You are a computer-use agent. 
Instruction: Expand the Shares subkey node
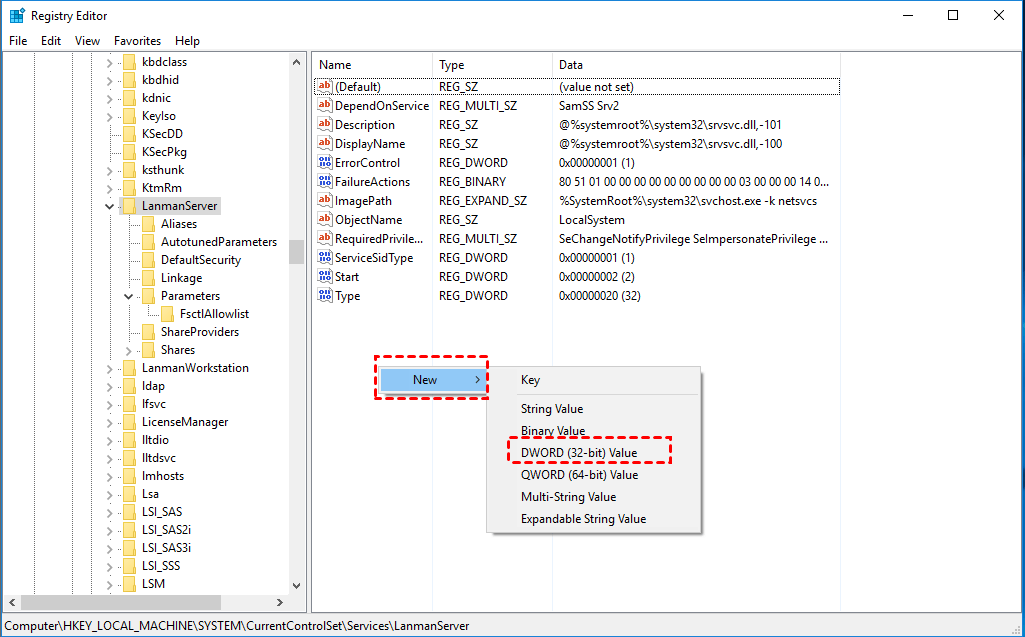[x=129, y=351]
